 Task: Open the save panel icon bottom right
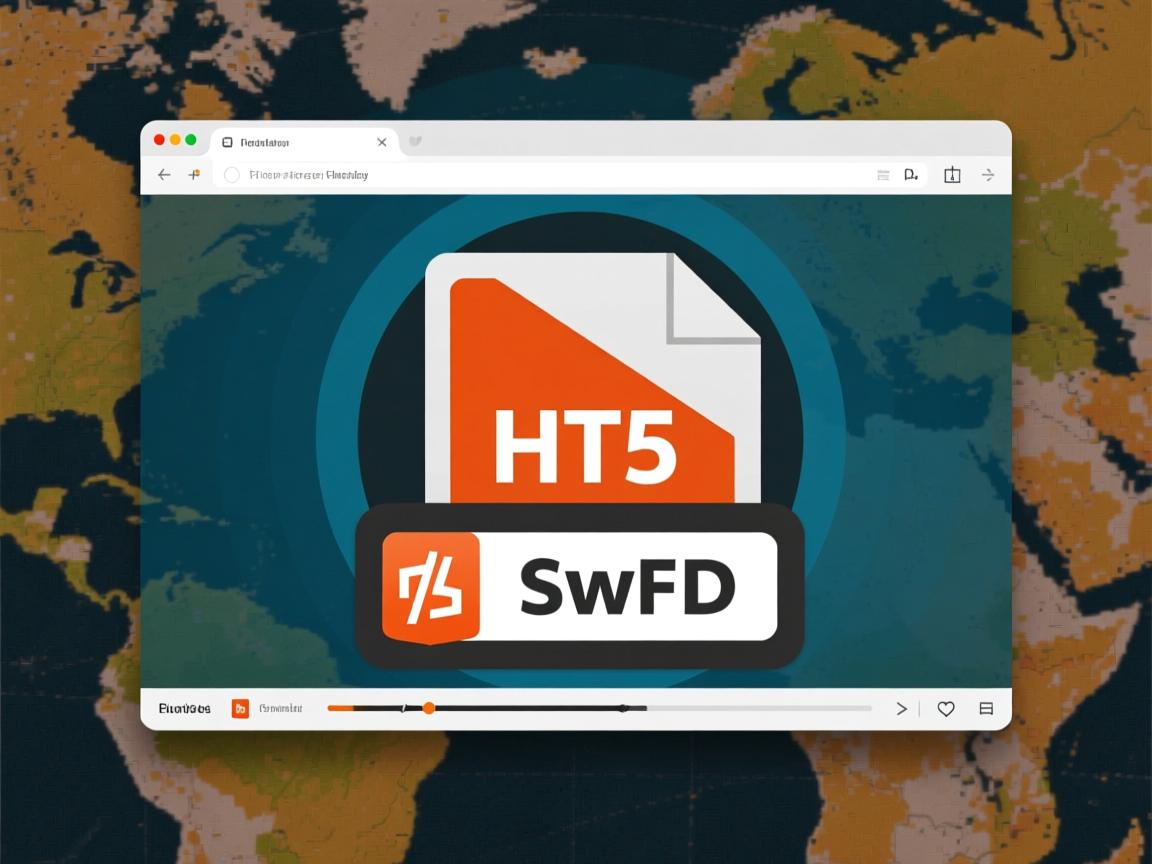tap(986, 708)
